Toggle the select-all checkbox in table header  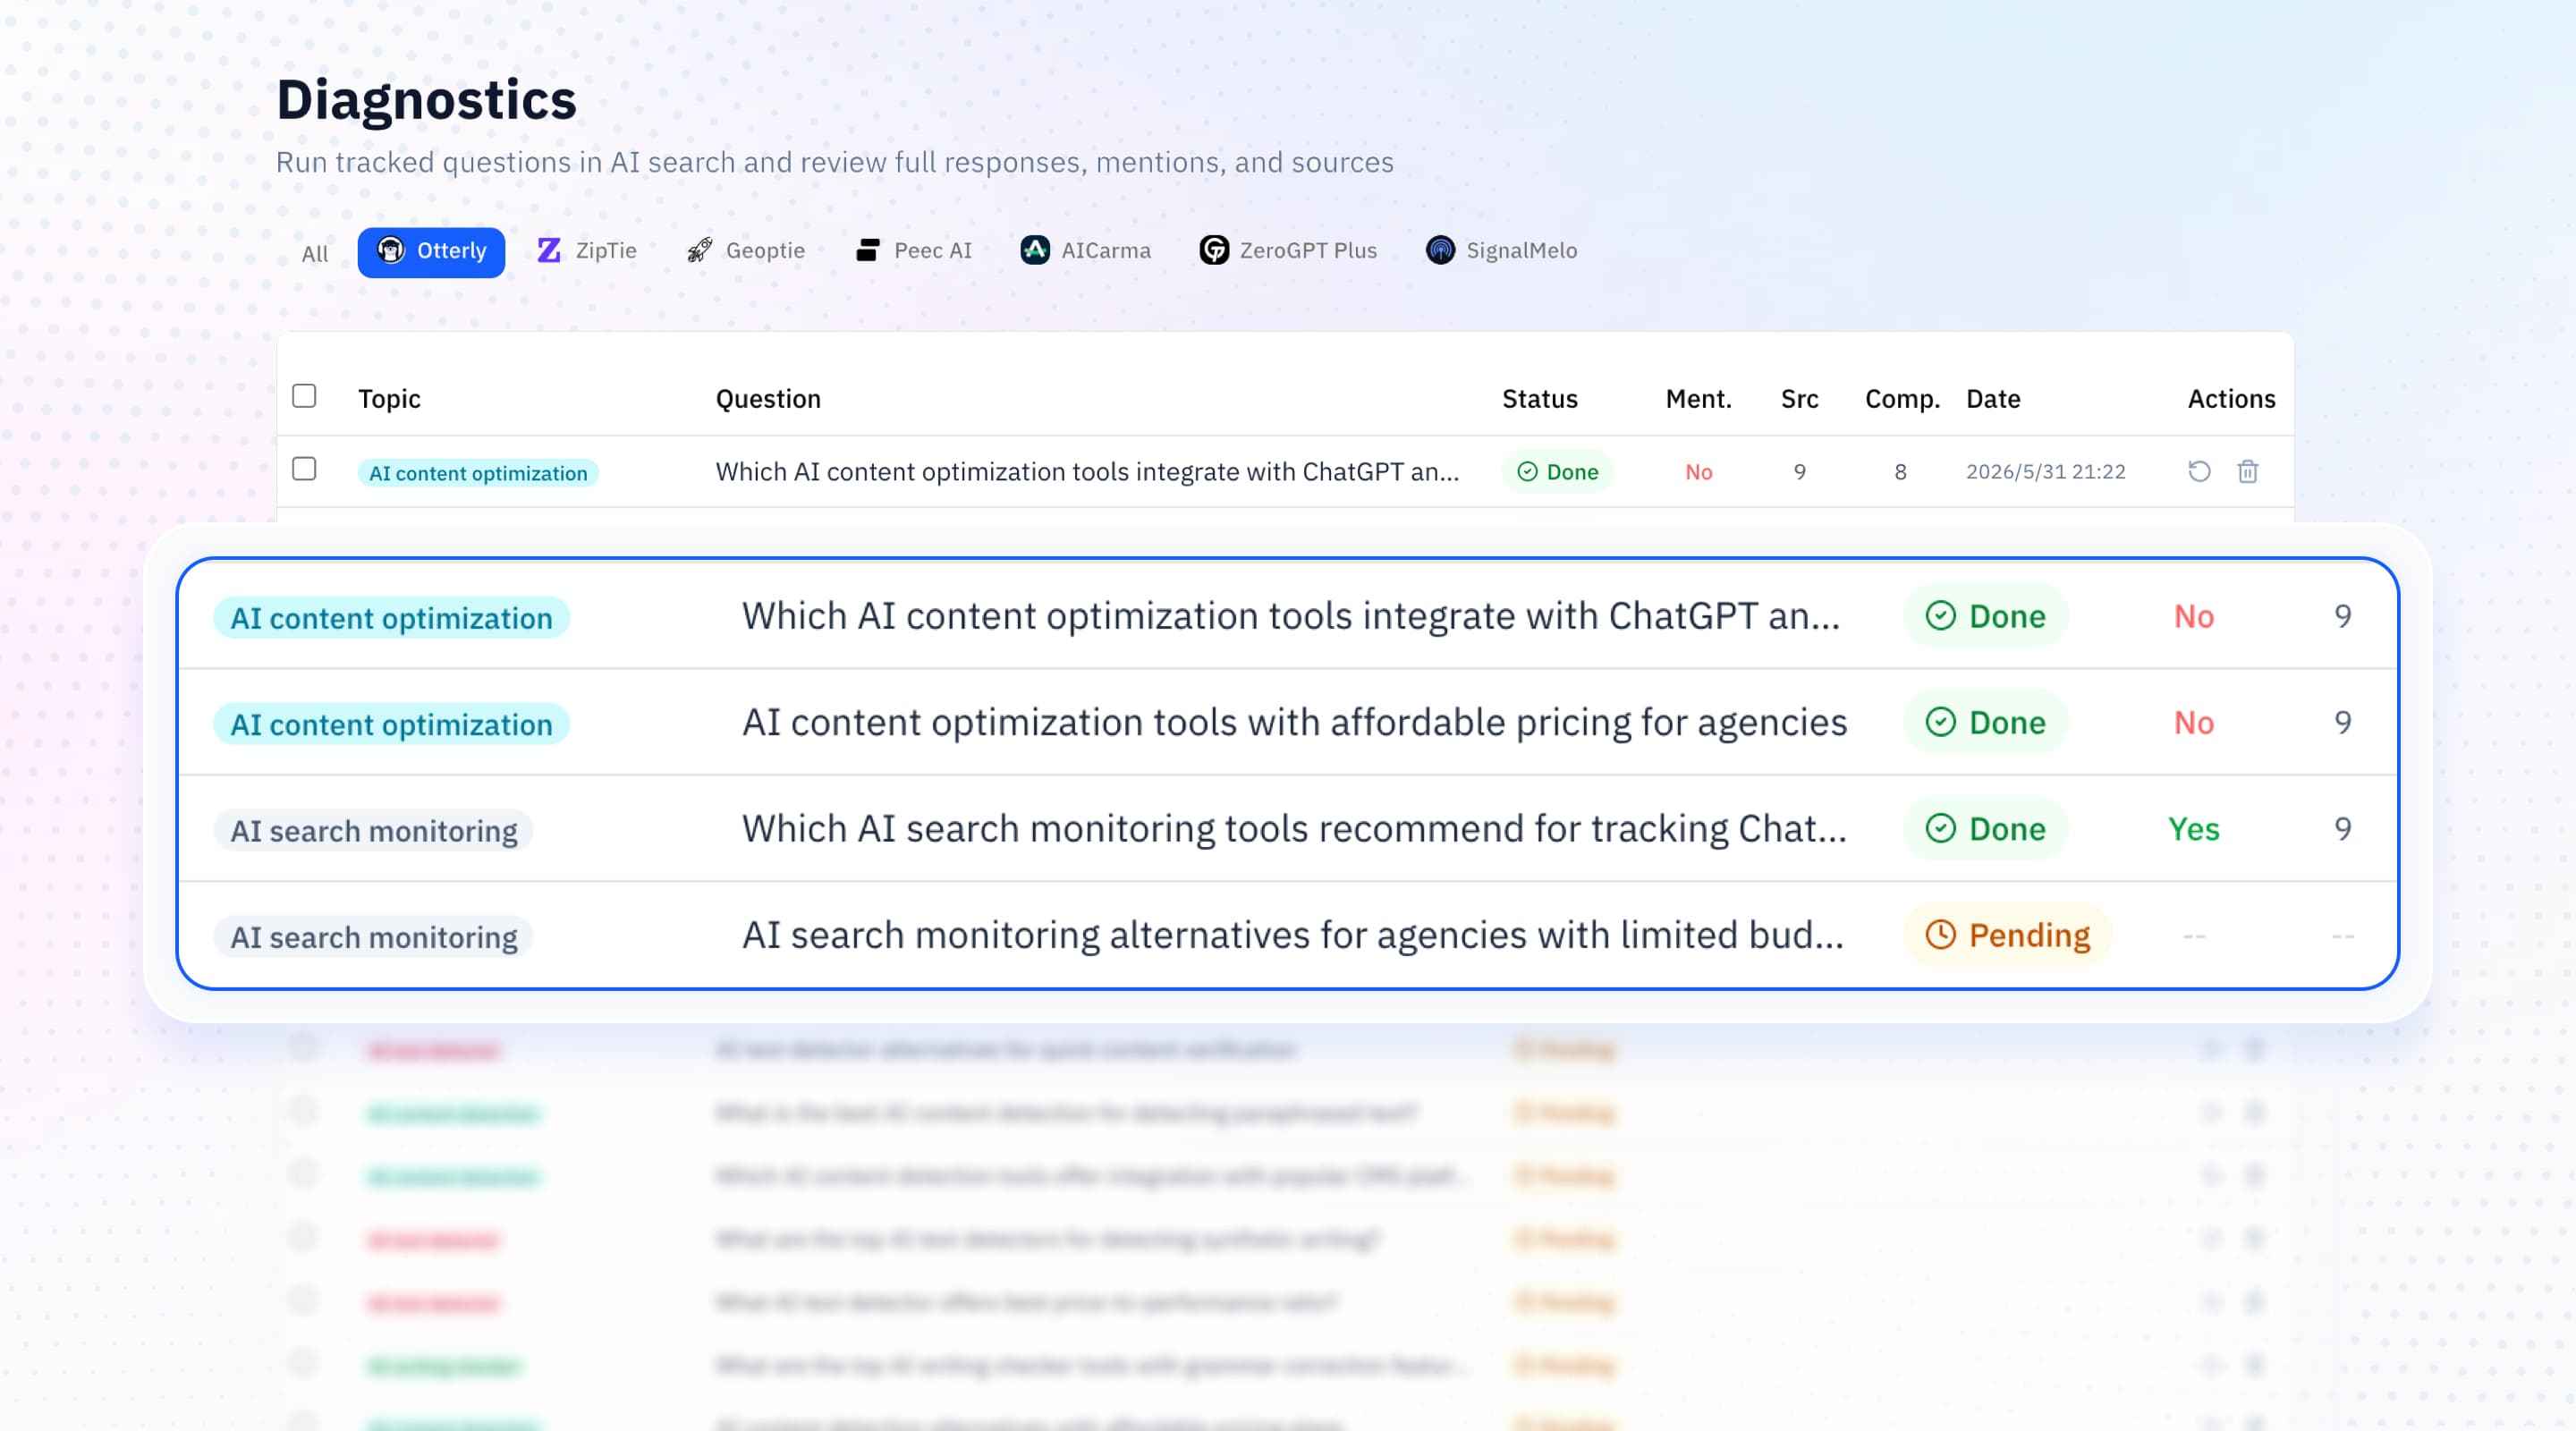tap(304, 396)
